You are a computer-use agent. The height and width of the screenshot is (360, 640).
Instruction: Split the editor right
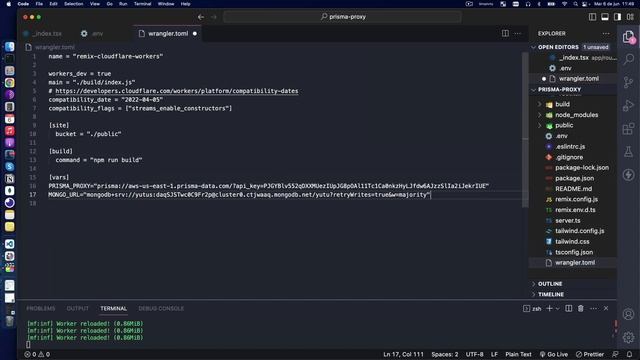(505, 33)
